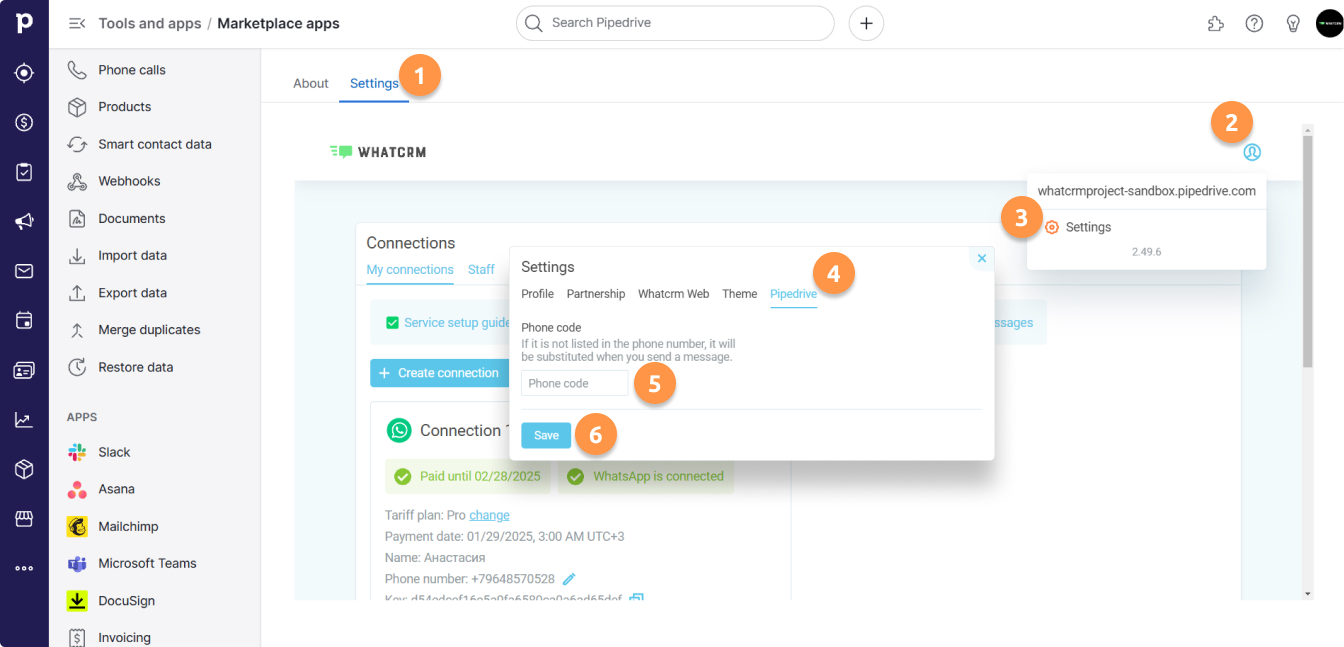Image resolution: width=1344 pixels, height=647 pixels.
Task: Select the About tab
Action: [310, 84]
